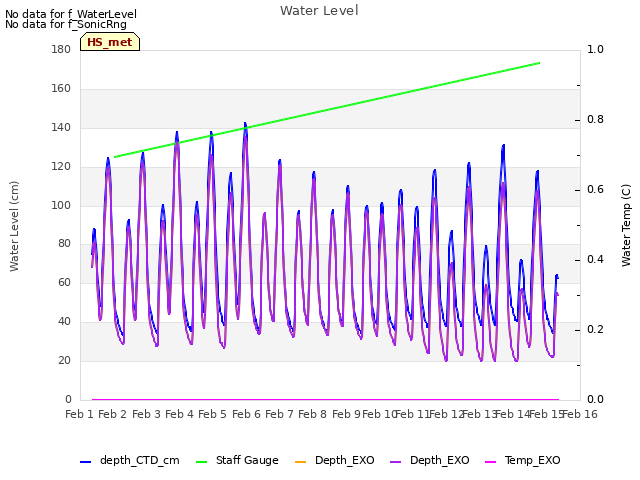Click the highest blue peak near Feb 6
The width and height of the screenshot is (640, 480).
tap(245, 123)
